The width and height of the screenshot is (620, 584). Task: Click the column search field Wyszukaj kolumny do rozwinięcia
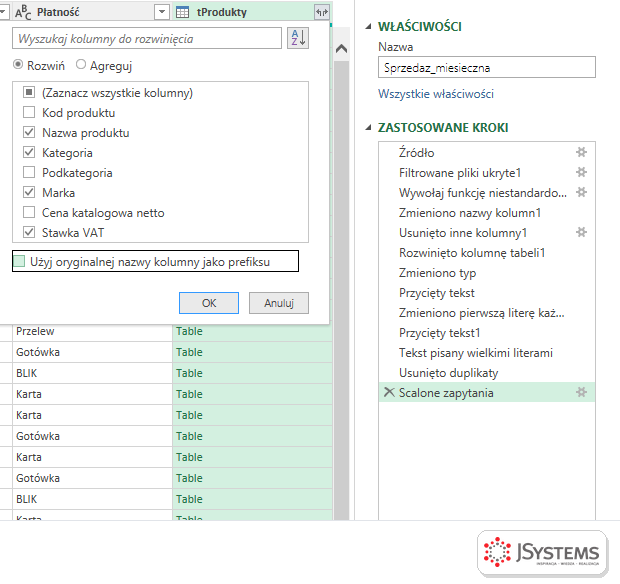(147, 38)
